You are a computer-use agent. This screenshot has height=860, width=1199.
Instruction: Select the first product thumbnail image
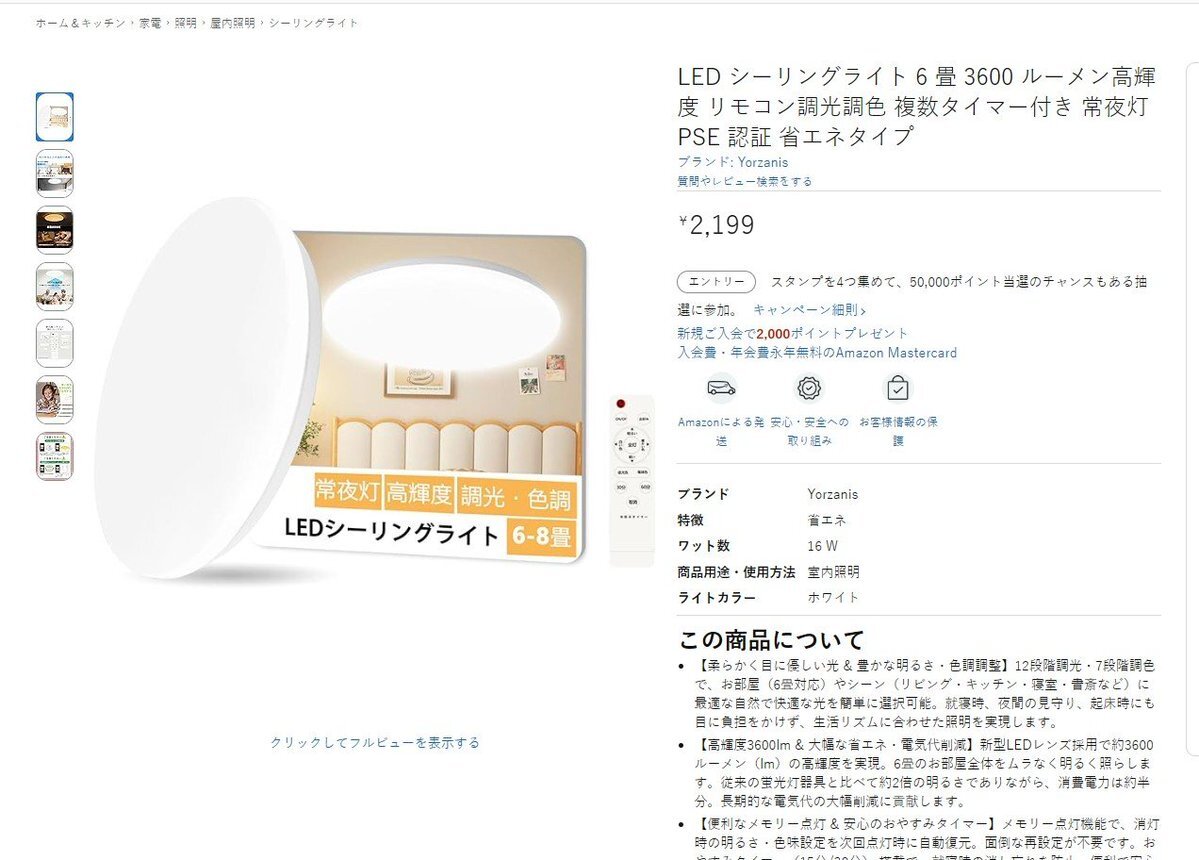[54, 117]
